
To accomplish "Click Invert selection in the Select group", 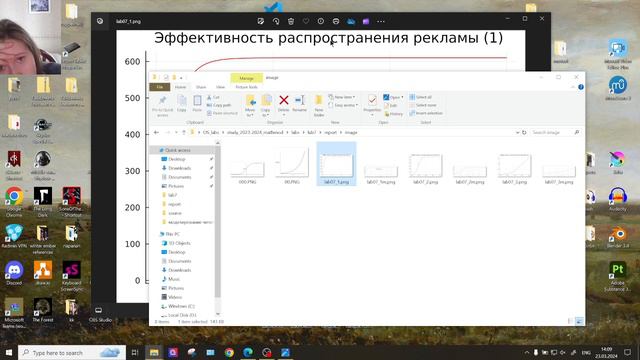I will click(426, 113).
